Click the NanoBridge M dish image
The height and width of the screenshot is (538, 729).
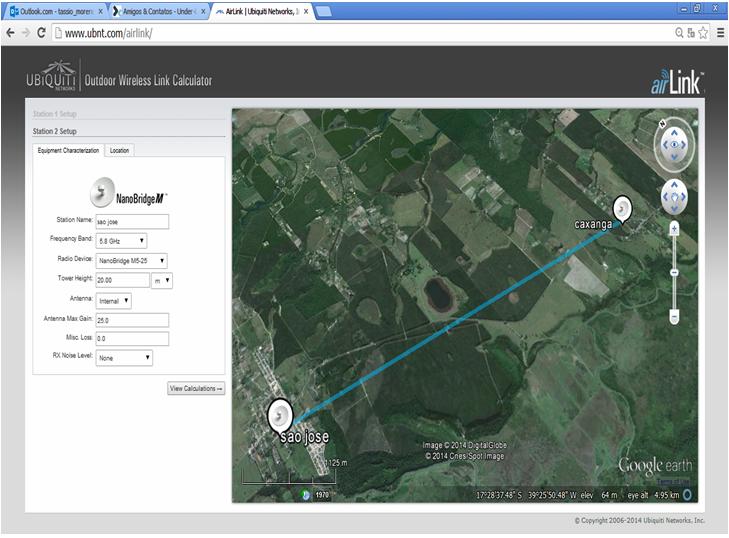pyautogui.click(x=102, y=192)
